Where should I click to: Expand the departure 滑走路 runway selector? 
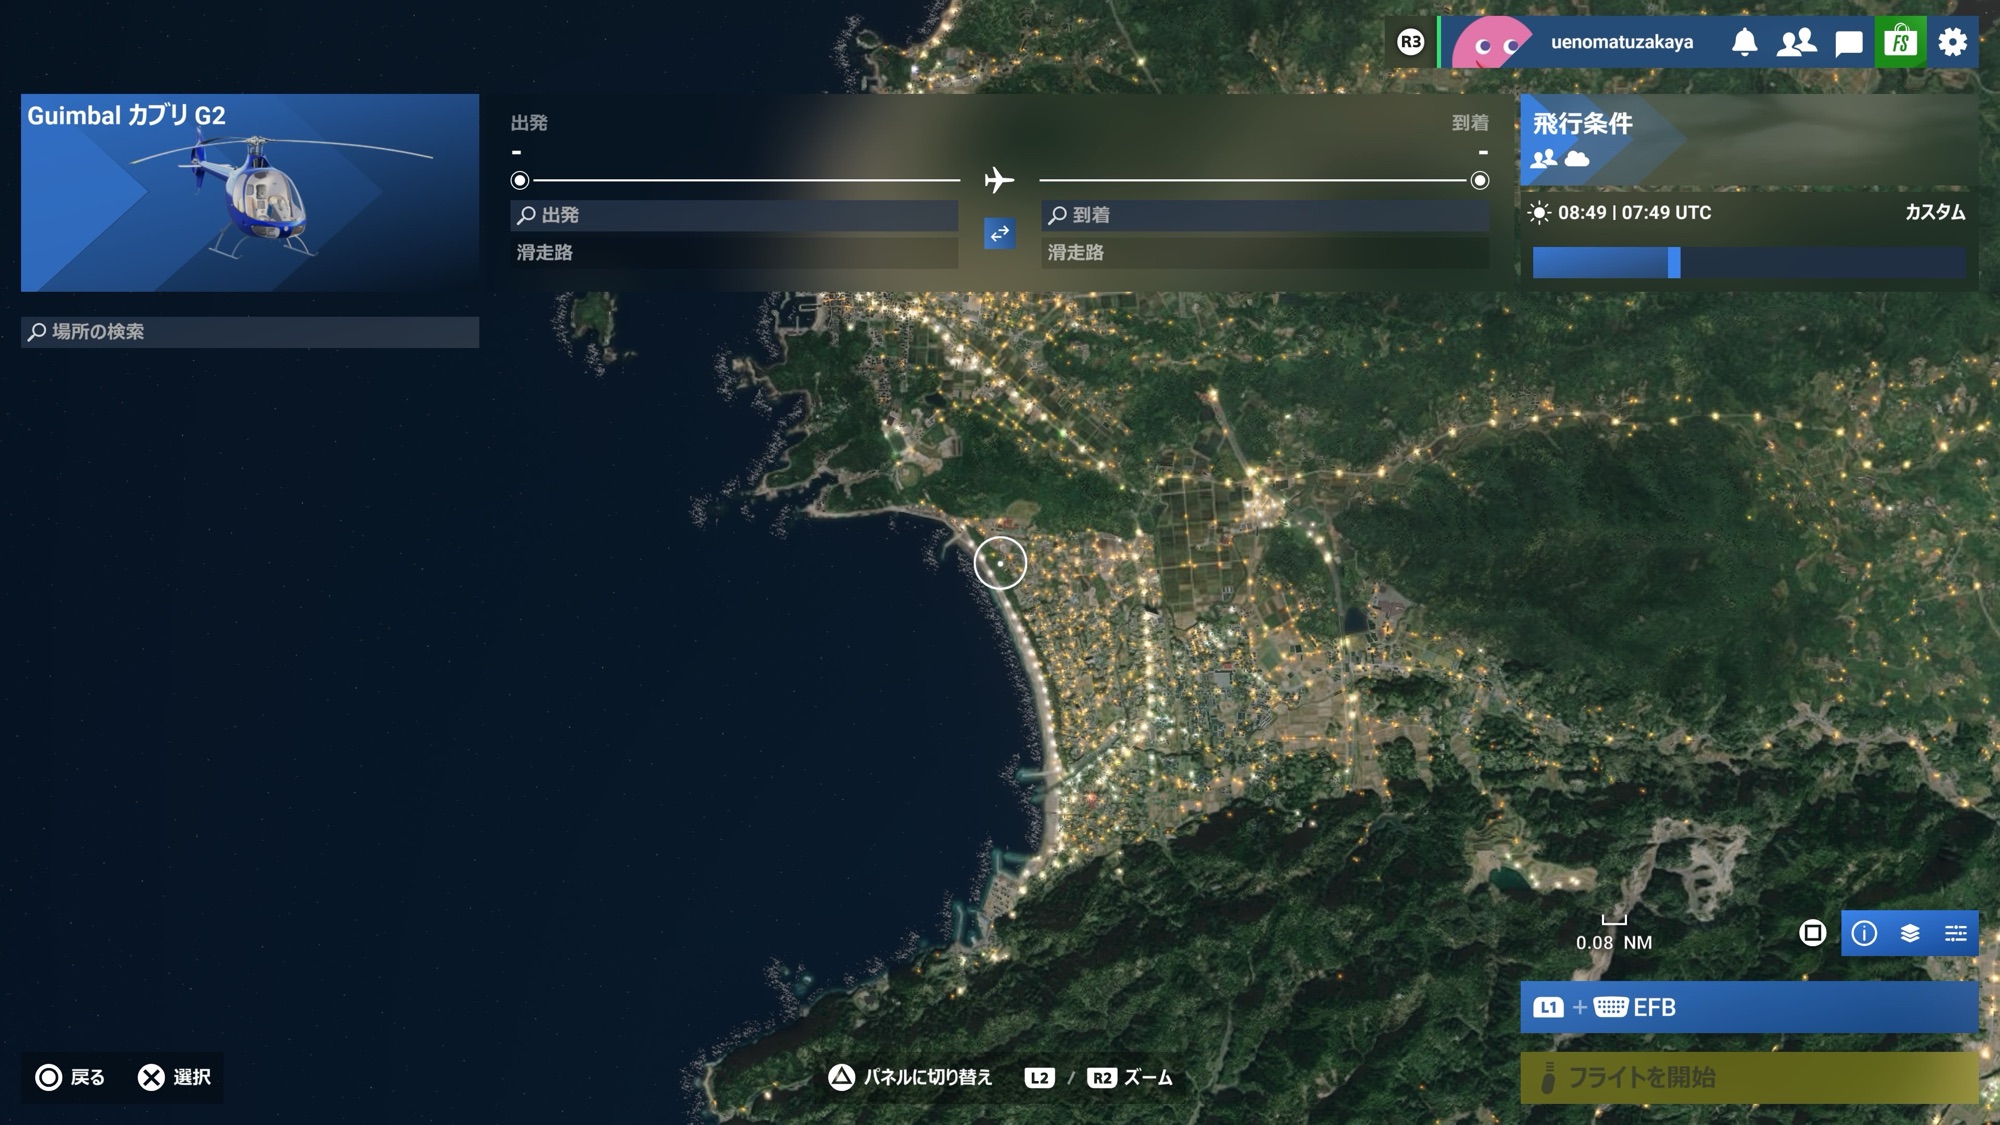click(x=734, y=252)
